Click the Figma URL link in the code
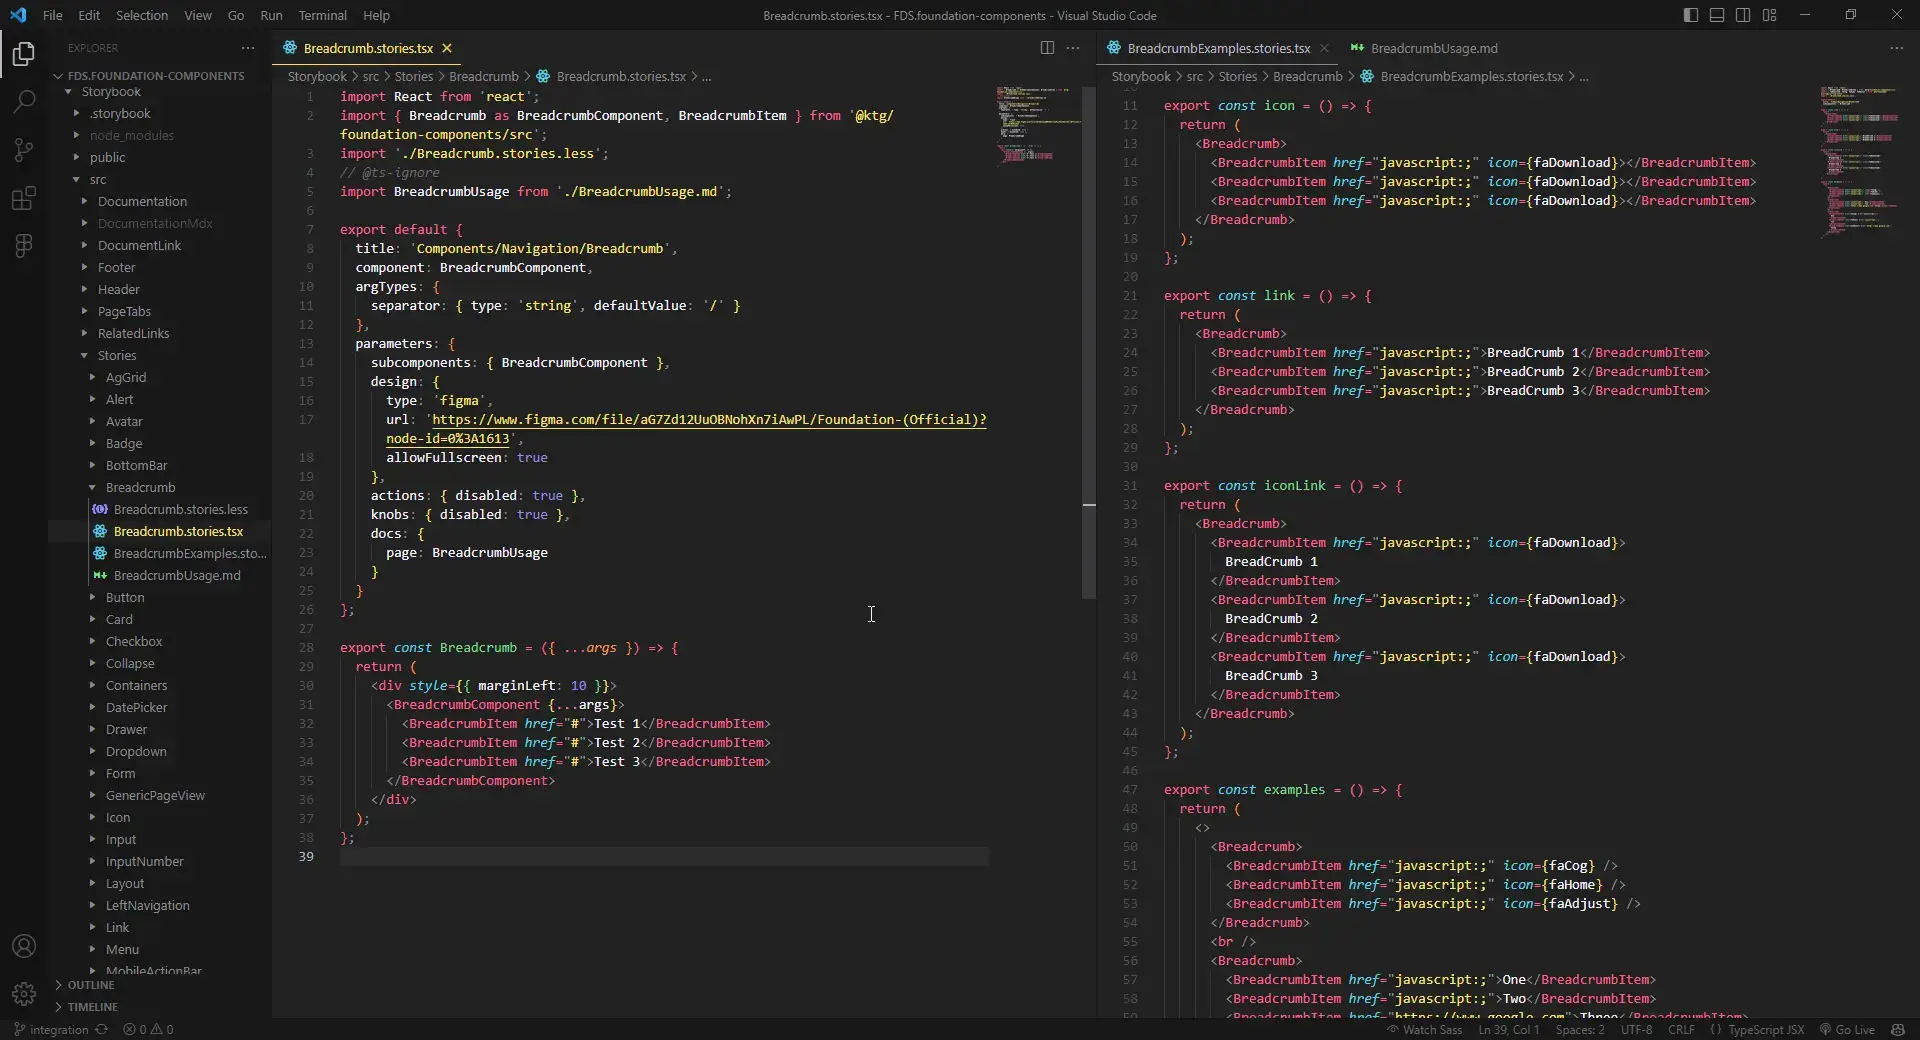 pos(700,420)
